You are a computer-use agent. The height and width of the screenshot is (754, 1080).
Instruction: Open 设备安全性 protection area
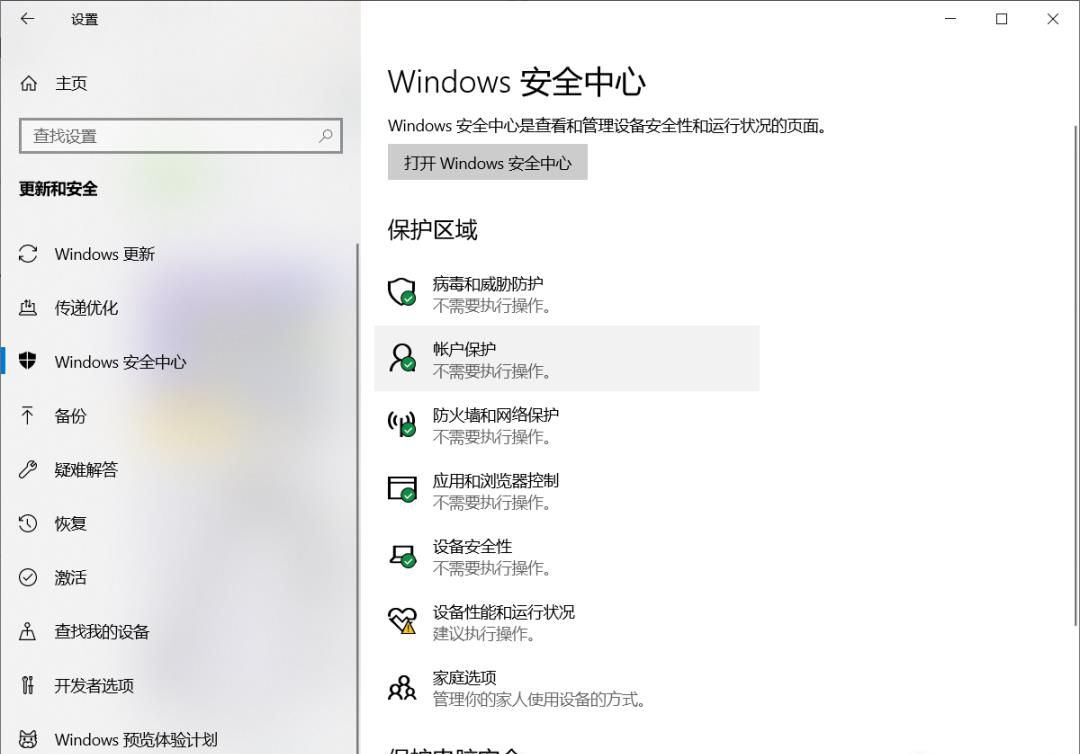tap(567, 556)
